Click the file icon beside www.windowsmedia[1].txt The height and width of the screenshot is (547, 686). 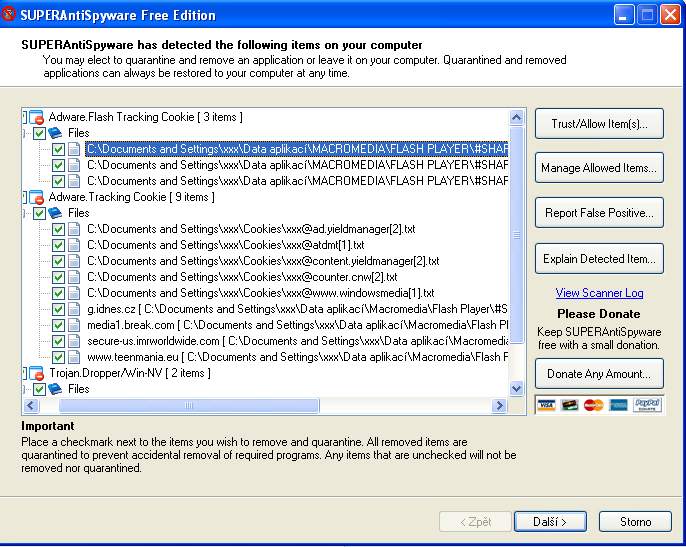74,293
